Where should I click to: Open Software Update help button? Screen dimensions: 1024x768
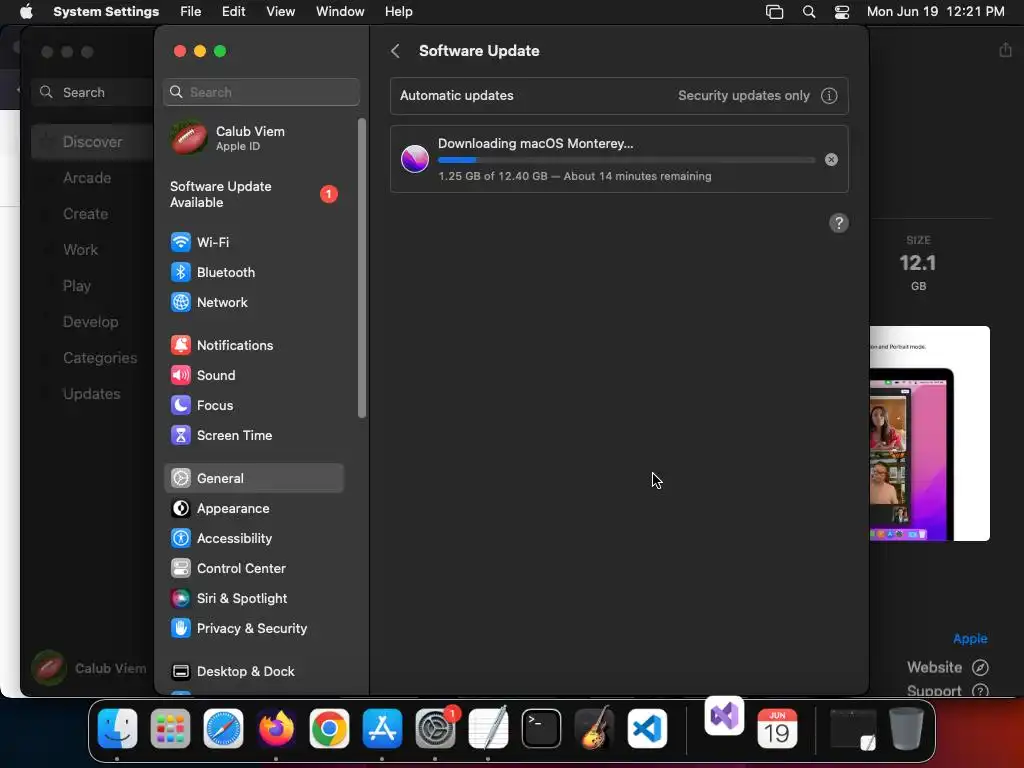click(839, 223)
